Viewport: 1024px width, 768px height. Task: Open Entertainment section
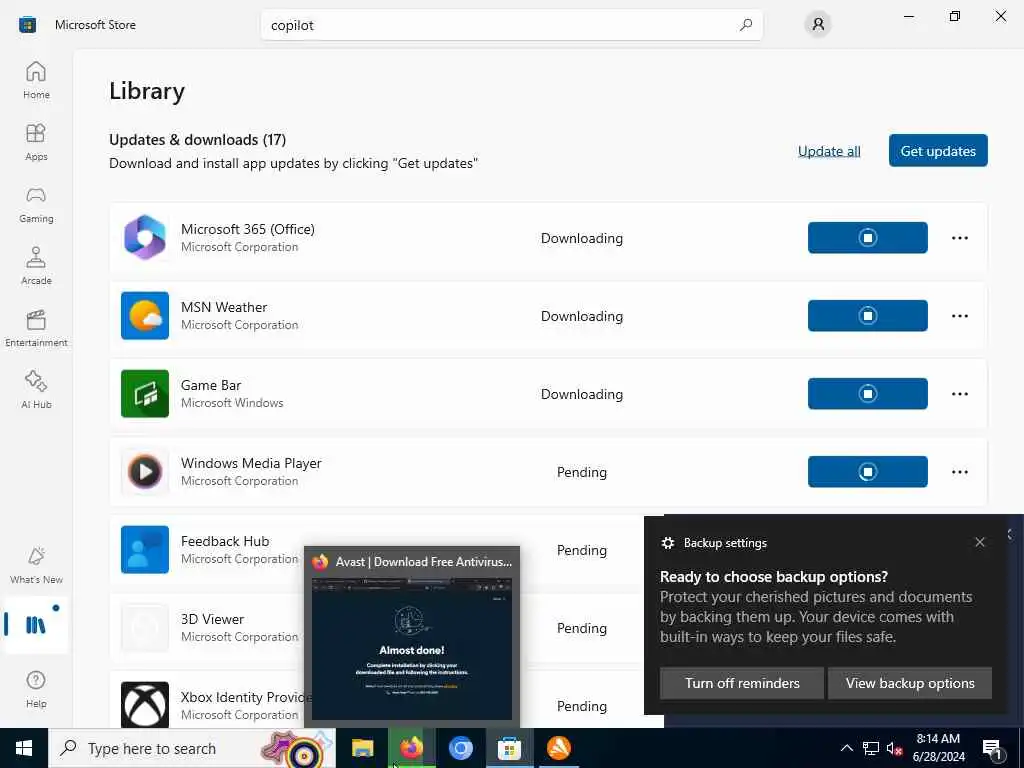coord(36,328)
